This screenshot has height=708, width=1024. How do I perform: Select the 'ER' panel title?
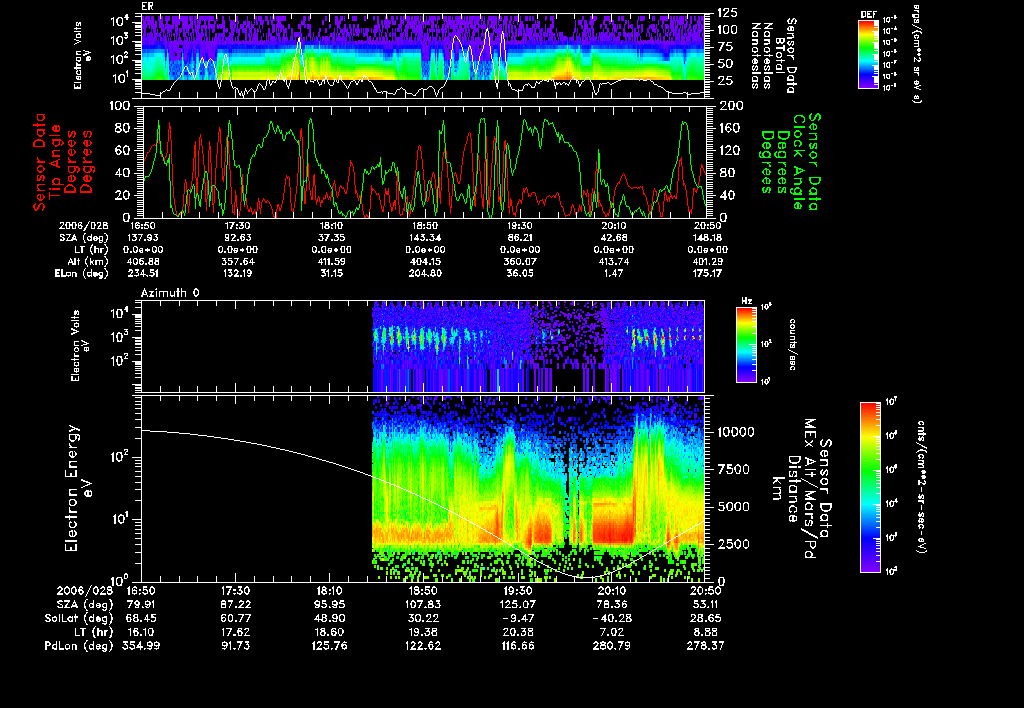pyautogui.click(x=148, y=7)
